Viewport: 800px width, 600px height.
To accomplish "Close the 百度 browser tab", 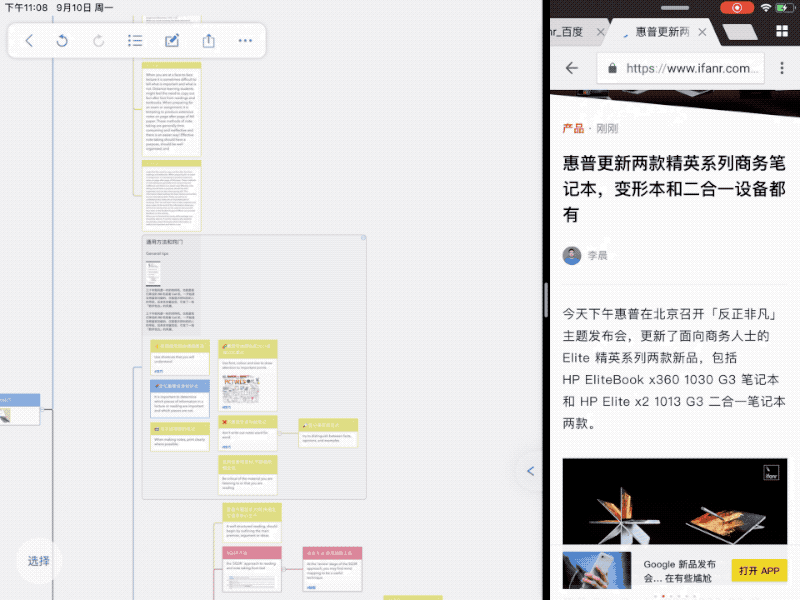I will point(601,32).
